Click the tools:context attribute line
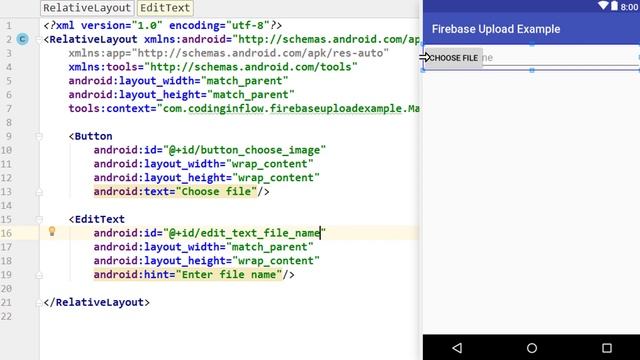 tap(244, 109)
